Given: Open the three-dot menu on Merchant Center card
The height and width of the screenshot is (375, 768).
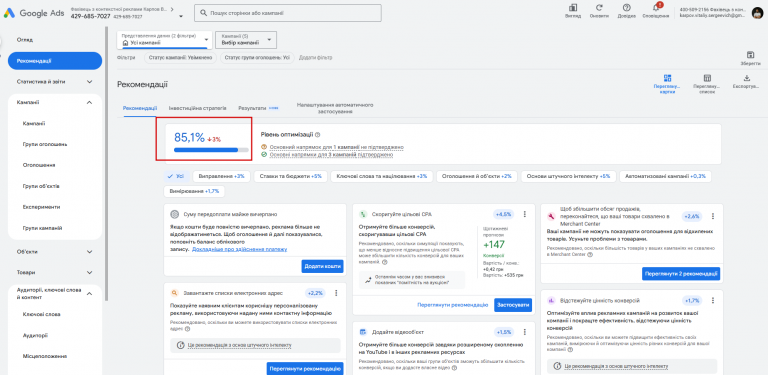Looking at the screenshot, I should point(713,216).
